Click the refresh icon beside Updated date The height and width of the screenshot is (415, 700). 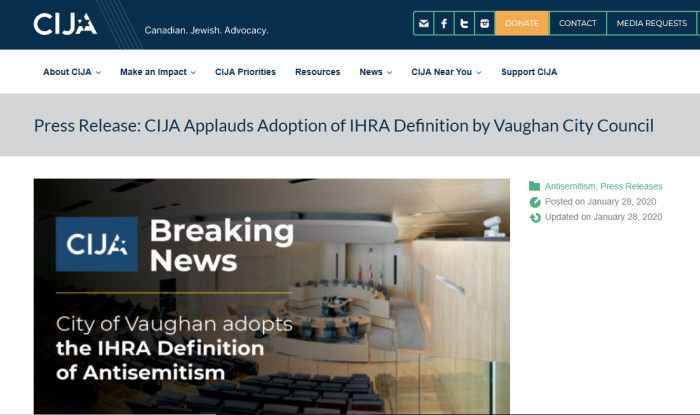[535, 217]
